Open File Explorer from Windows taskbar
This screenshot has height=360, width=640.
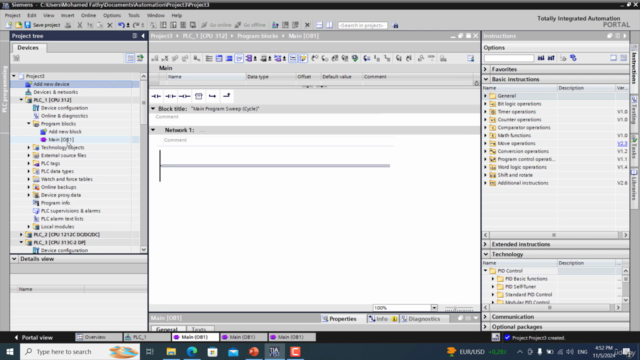[x=171, y=351]
